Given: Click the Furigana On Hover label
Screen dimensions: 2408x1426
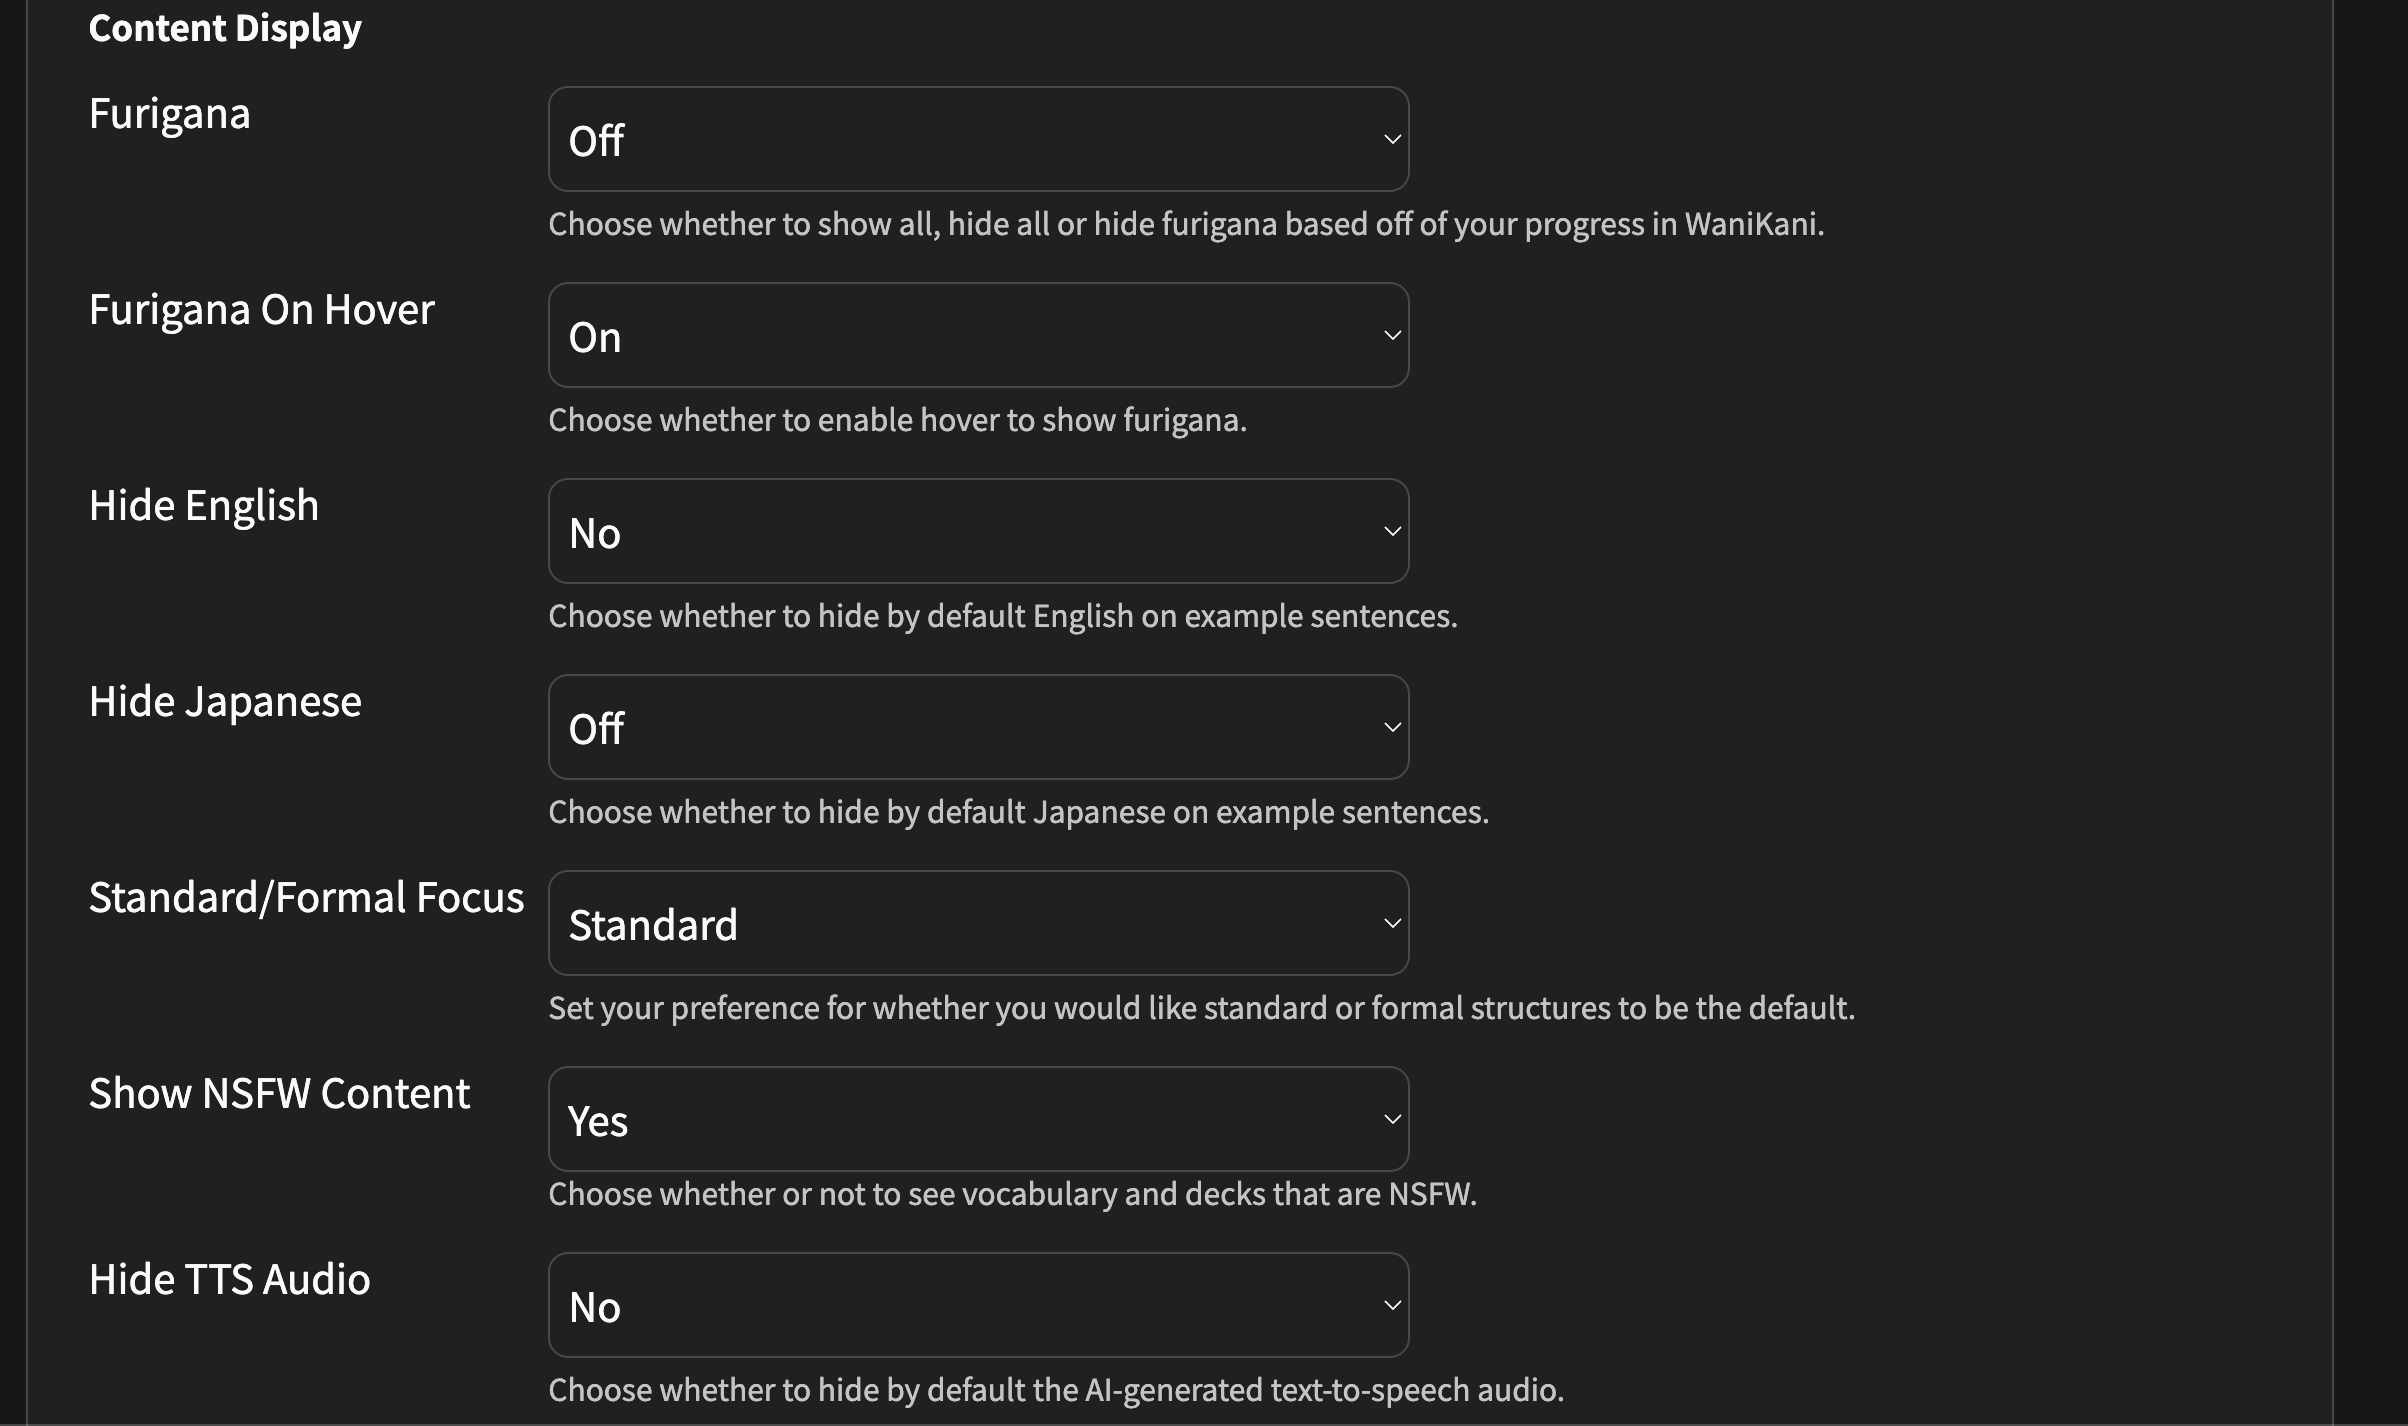Looking at the screenshot, I should [261, 310].
